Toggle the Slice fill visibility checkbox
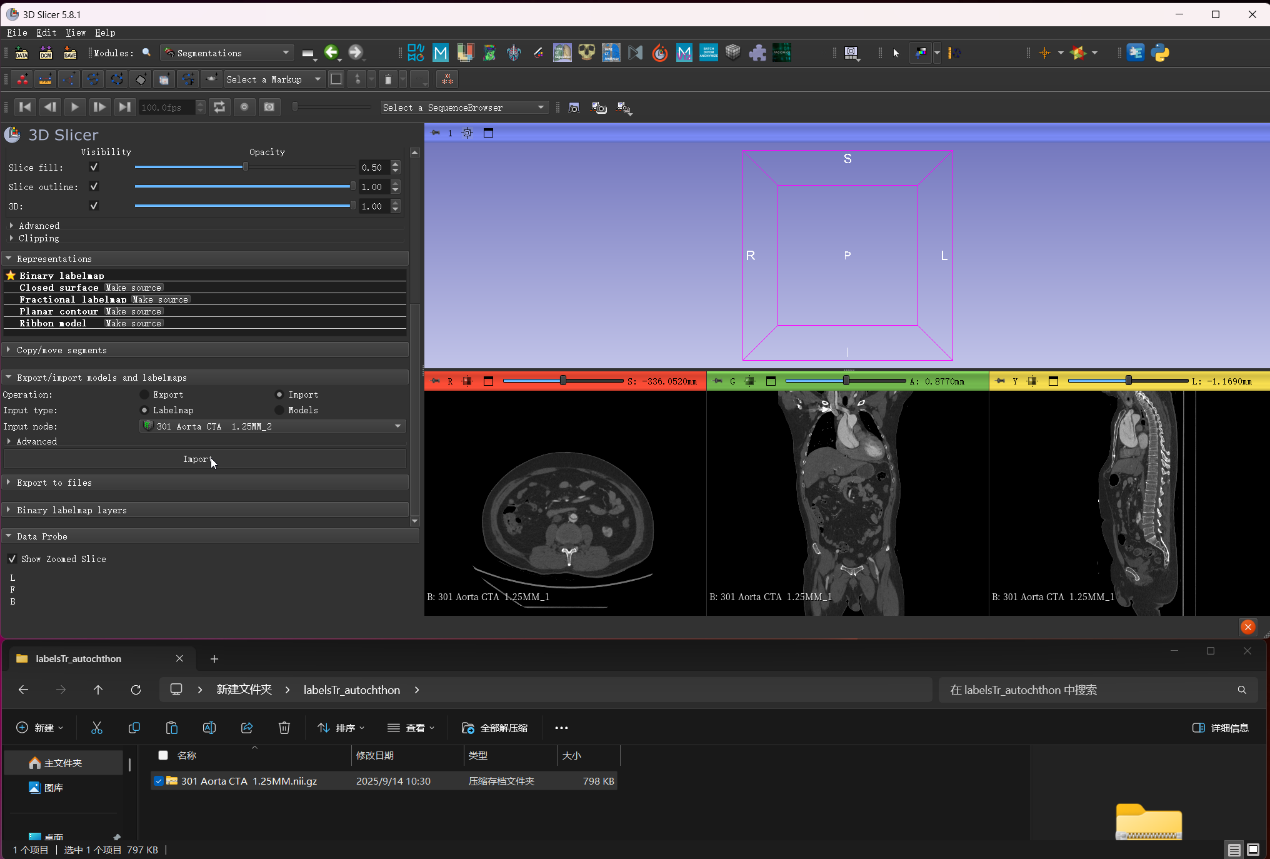Screen dimensions: 1270x859 tap(94, 168)
